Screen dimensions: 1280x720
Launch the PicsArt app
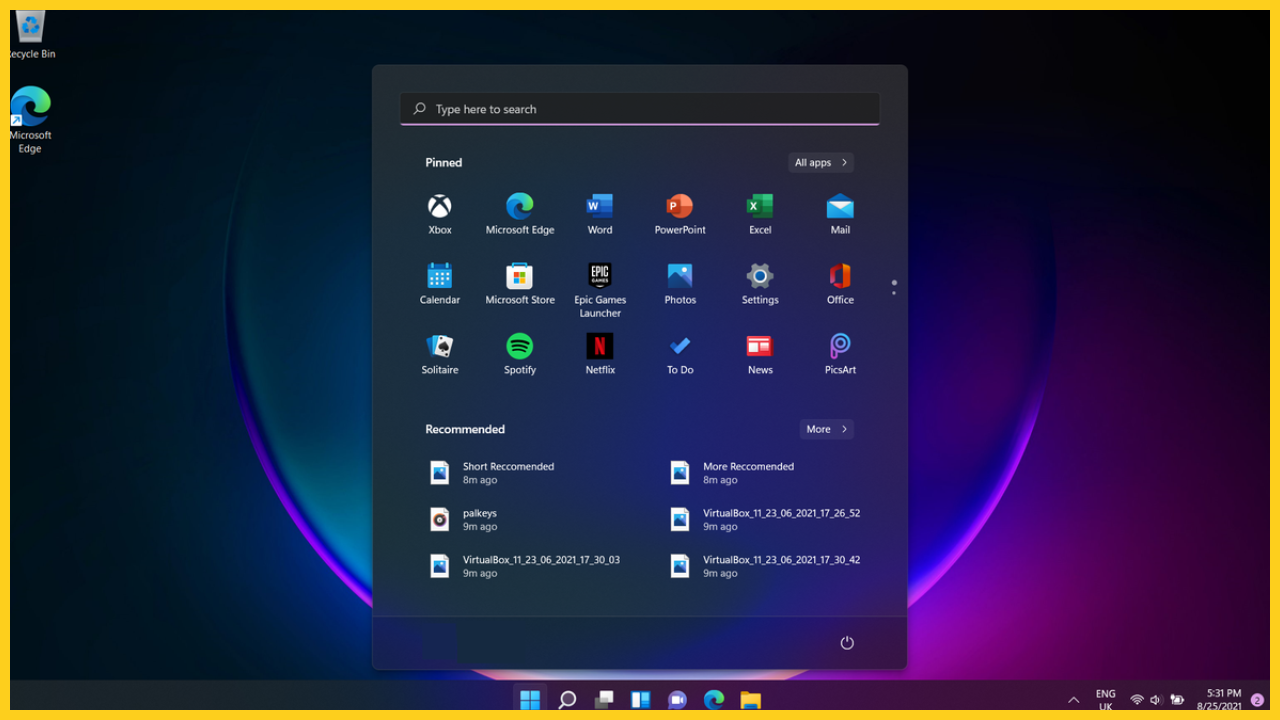point(840,355)
